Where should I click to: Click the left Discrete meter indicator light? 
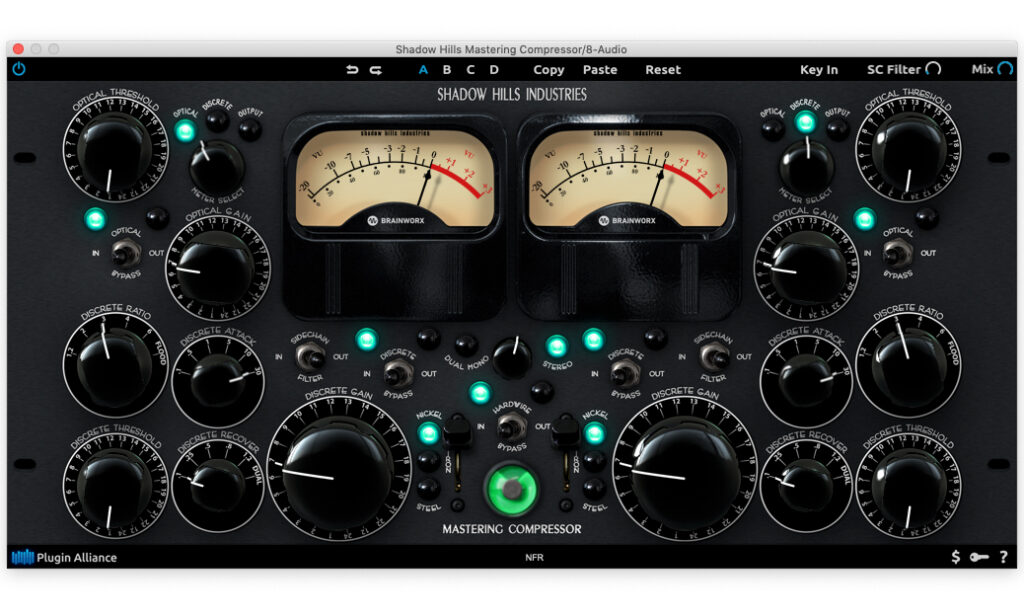point(217,121)
